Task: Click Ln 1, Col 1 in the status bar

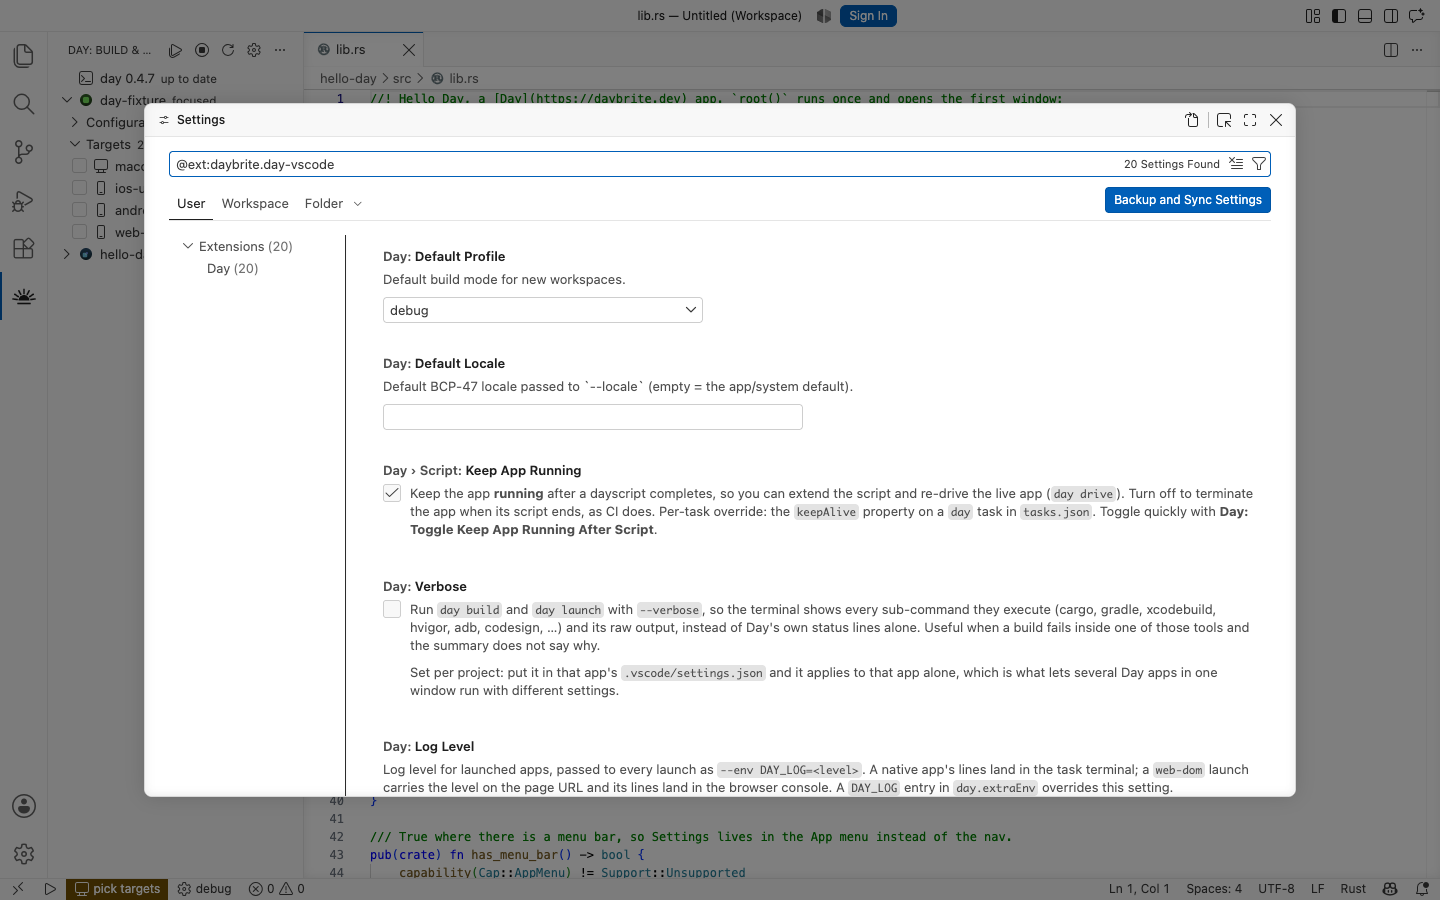Action: pyautogui.click(x=1139, y=888)
